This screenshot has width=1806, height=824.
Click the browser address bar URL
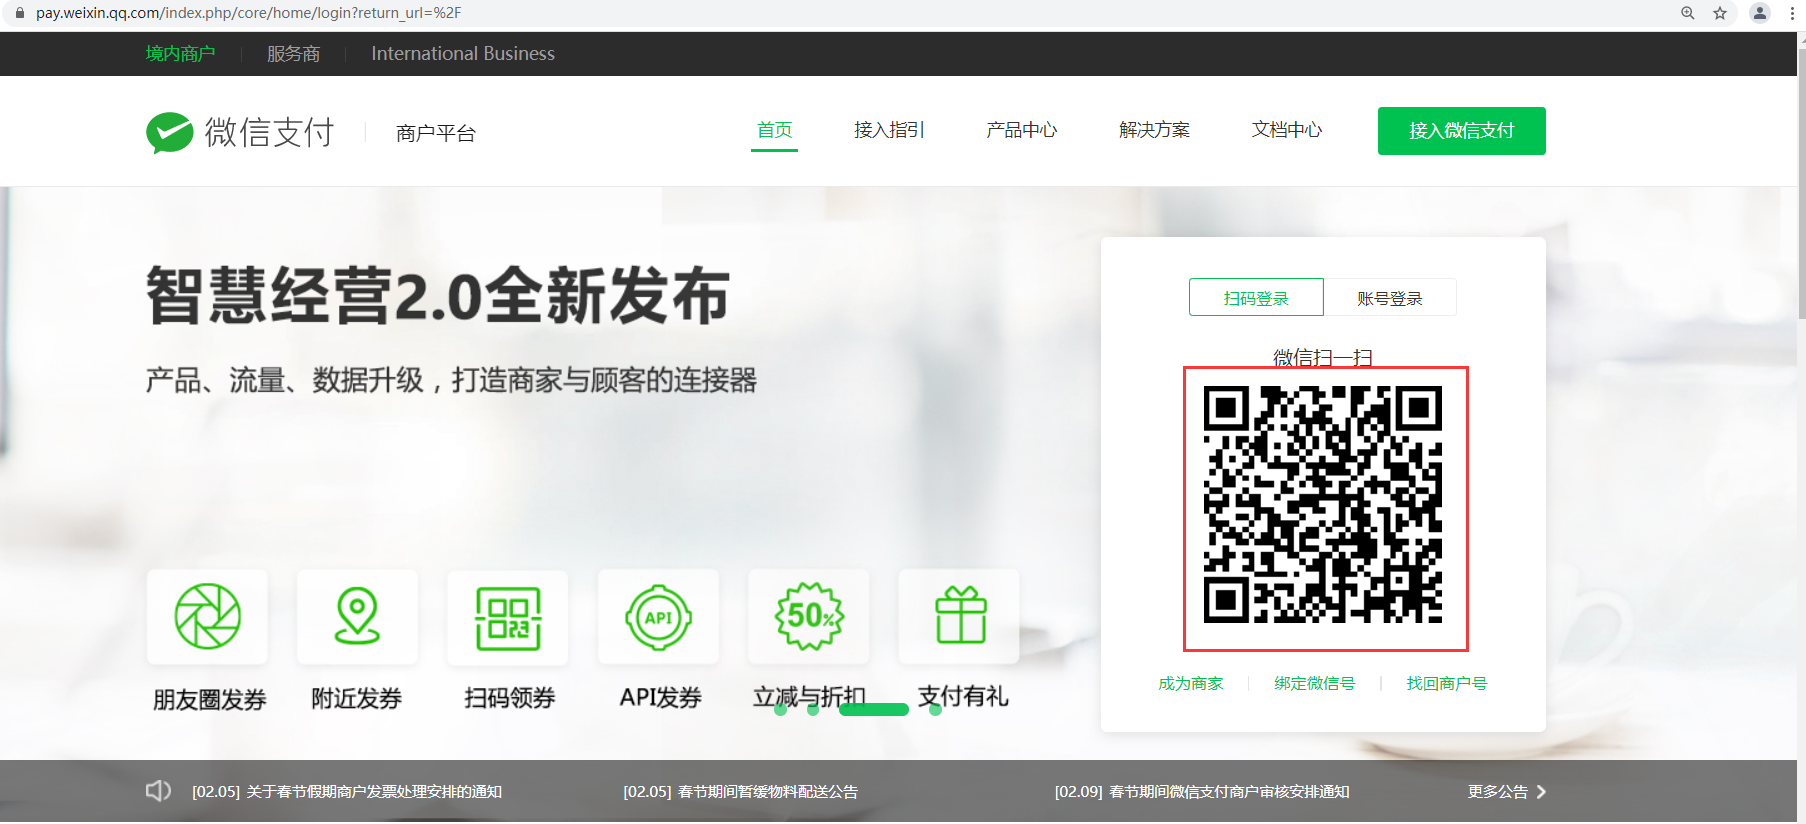(249, 13)
